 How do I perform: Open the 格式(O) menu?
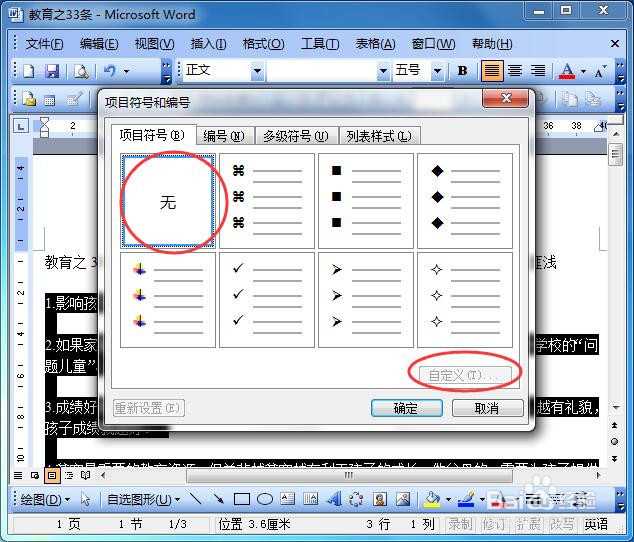coord(264,44)
